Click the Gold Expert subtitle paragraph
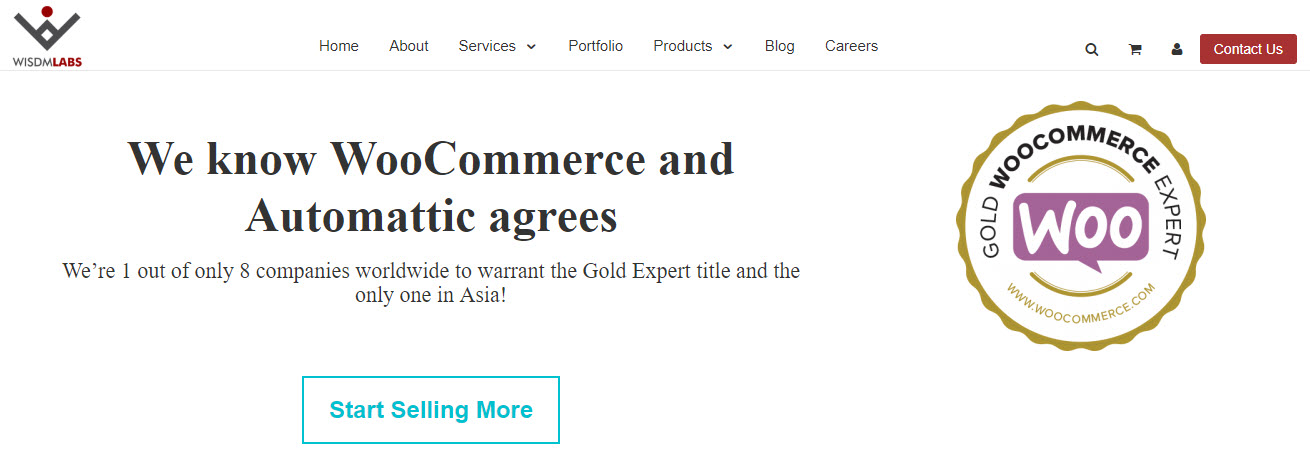The height and width of the screenshot is (464, 1310). point(431,283)
